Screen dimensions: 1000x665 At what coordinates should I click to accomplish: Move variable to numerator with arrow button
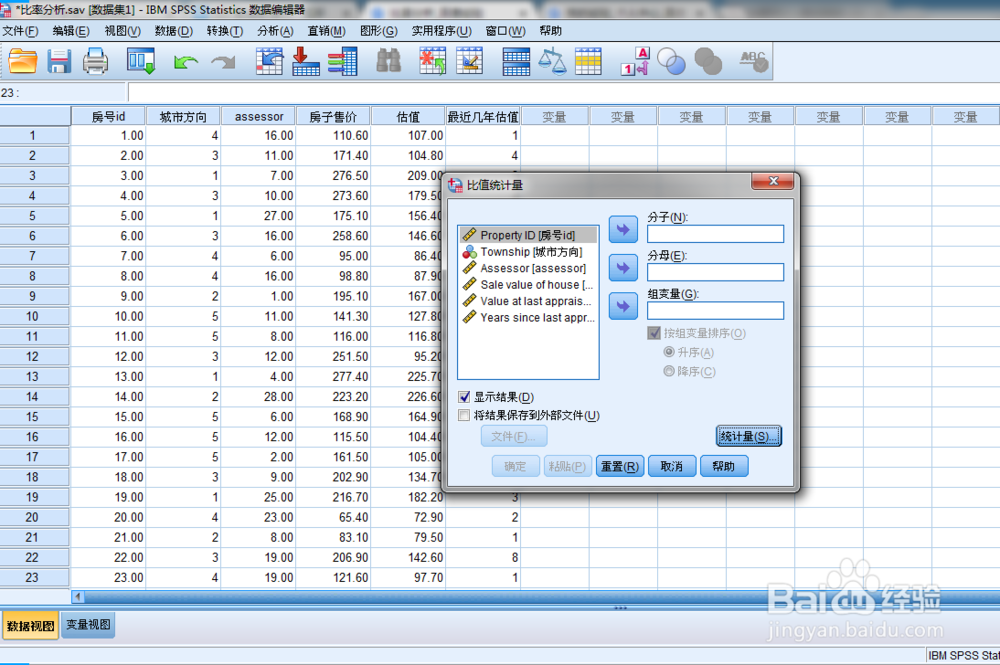point(623,230)
